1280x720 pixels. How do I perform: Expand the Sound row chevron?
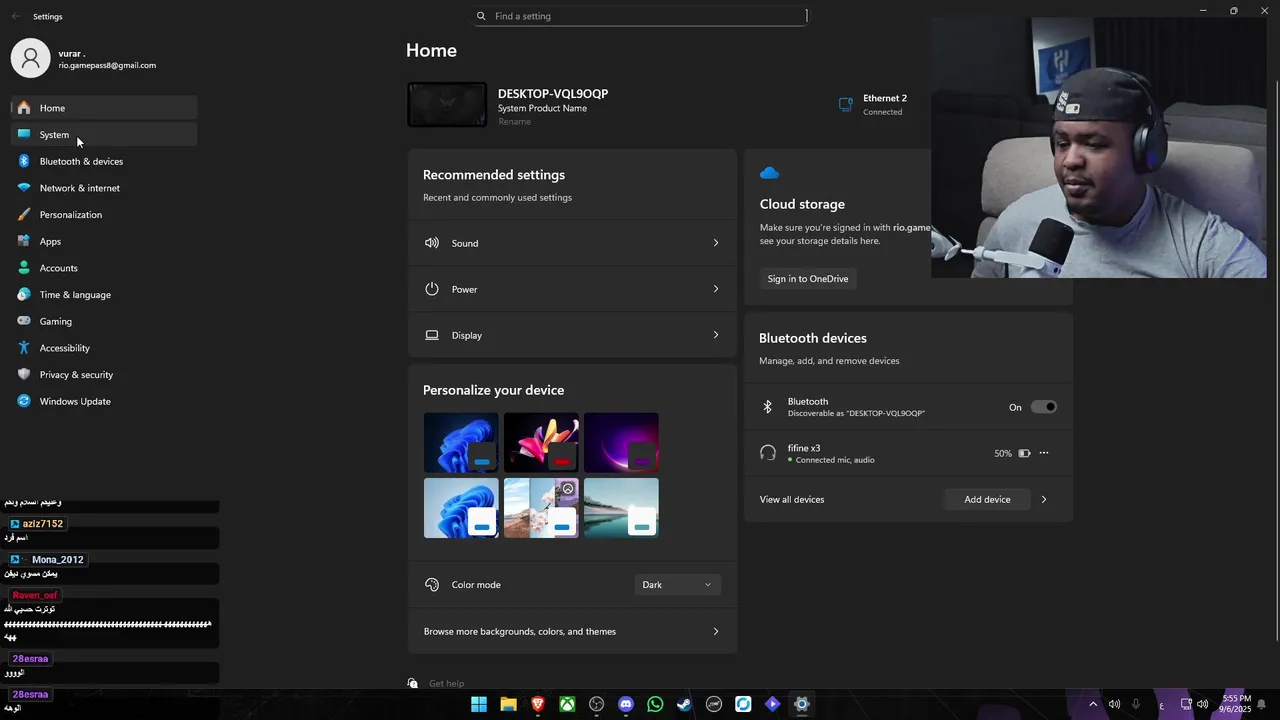716,243
